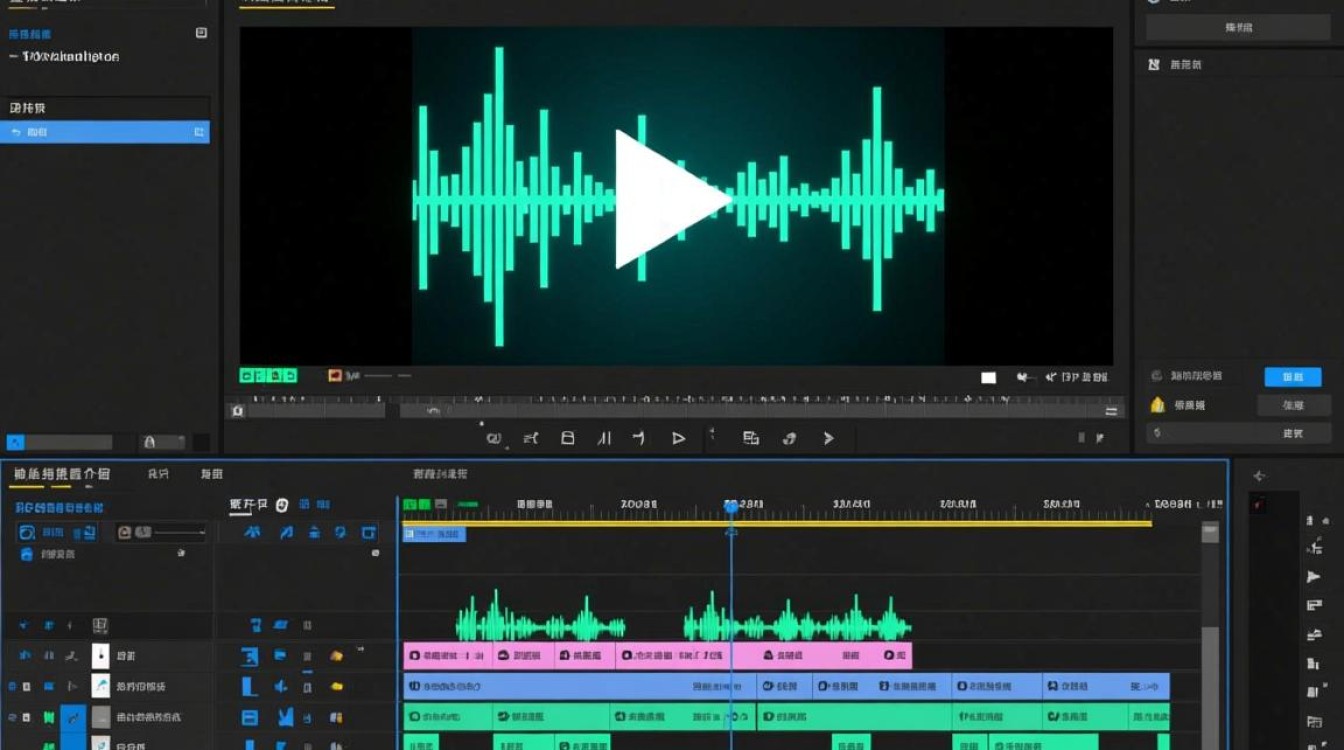The width and height of the screenshot is (1344, 750).
Task: Click the blue playhead handle on timeline ruler
Action: coord(731,507)
